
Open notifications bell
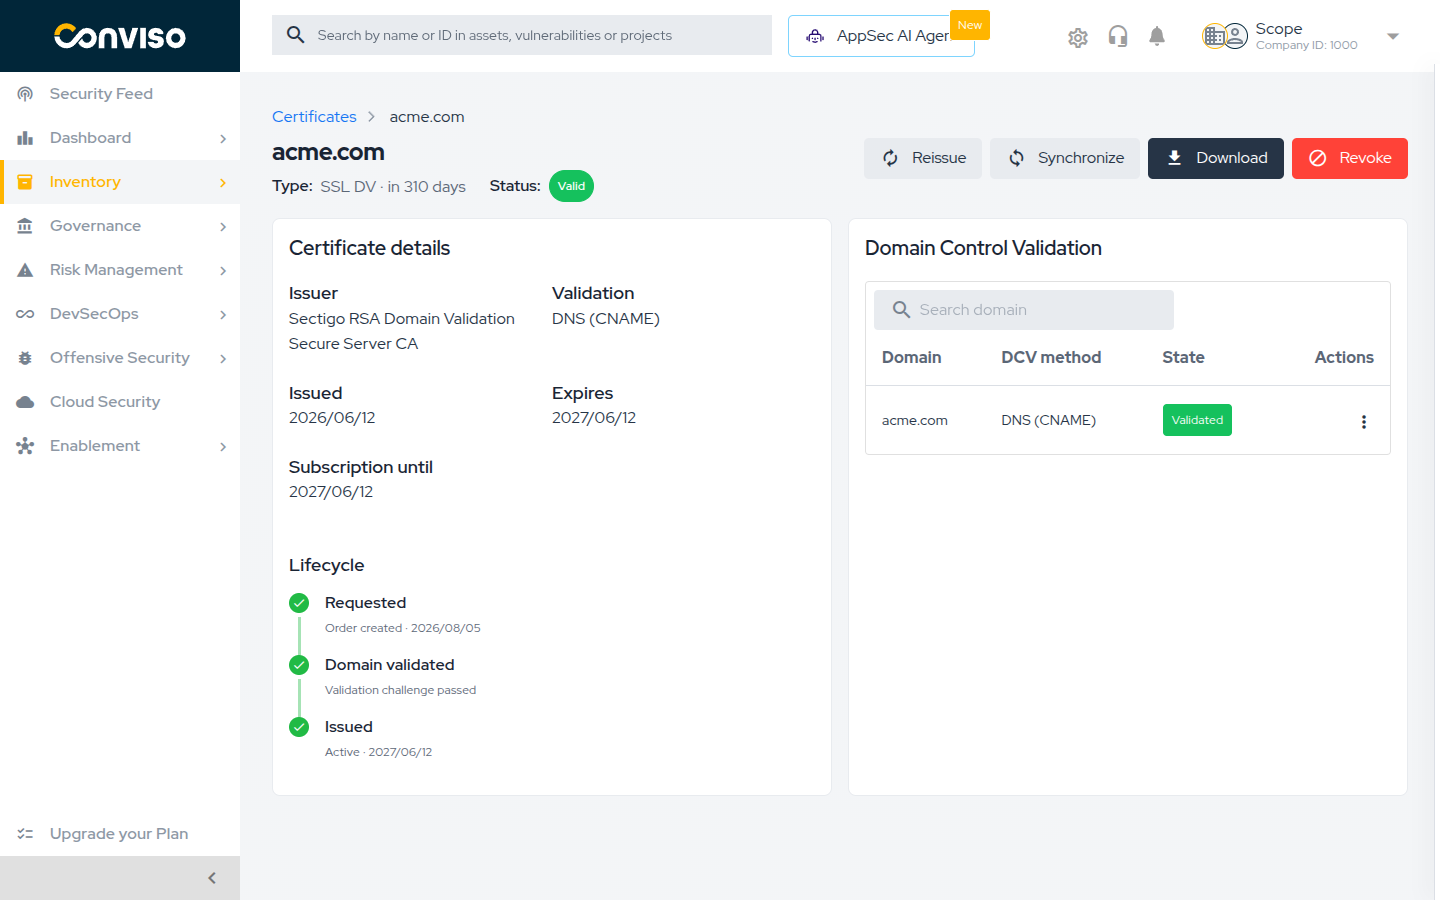[1157, 37]
